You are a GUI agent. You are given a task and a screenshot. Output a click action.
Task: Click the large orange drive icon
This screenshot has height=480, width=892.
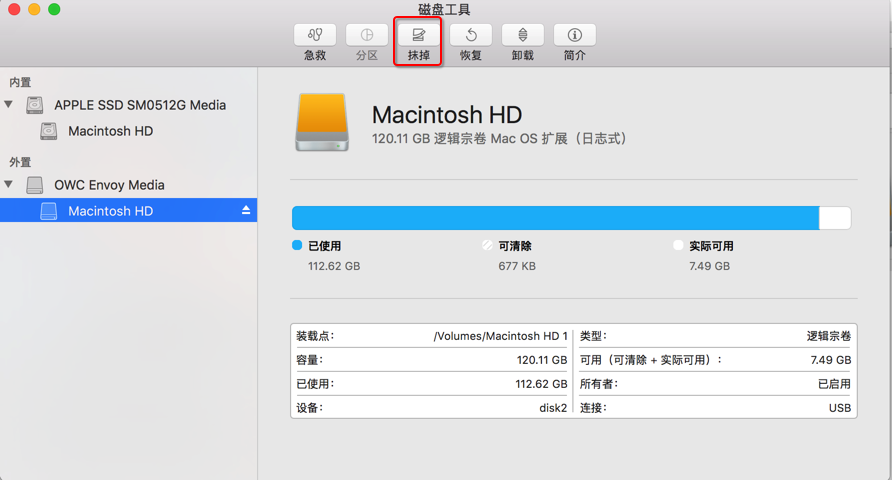tap(323, 123)
